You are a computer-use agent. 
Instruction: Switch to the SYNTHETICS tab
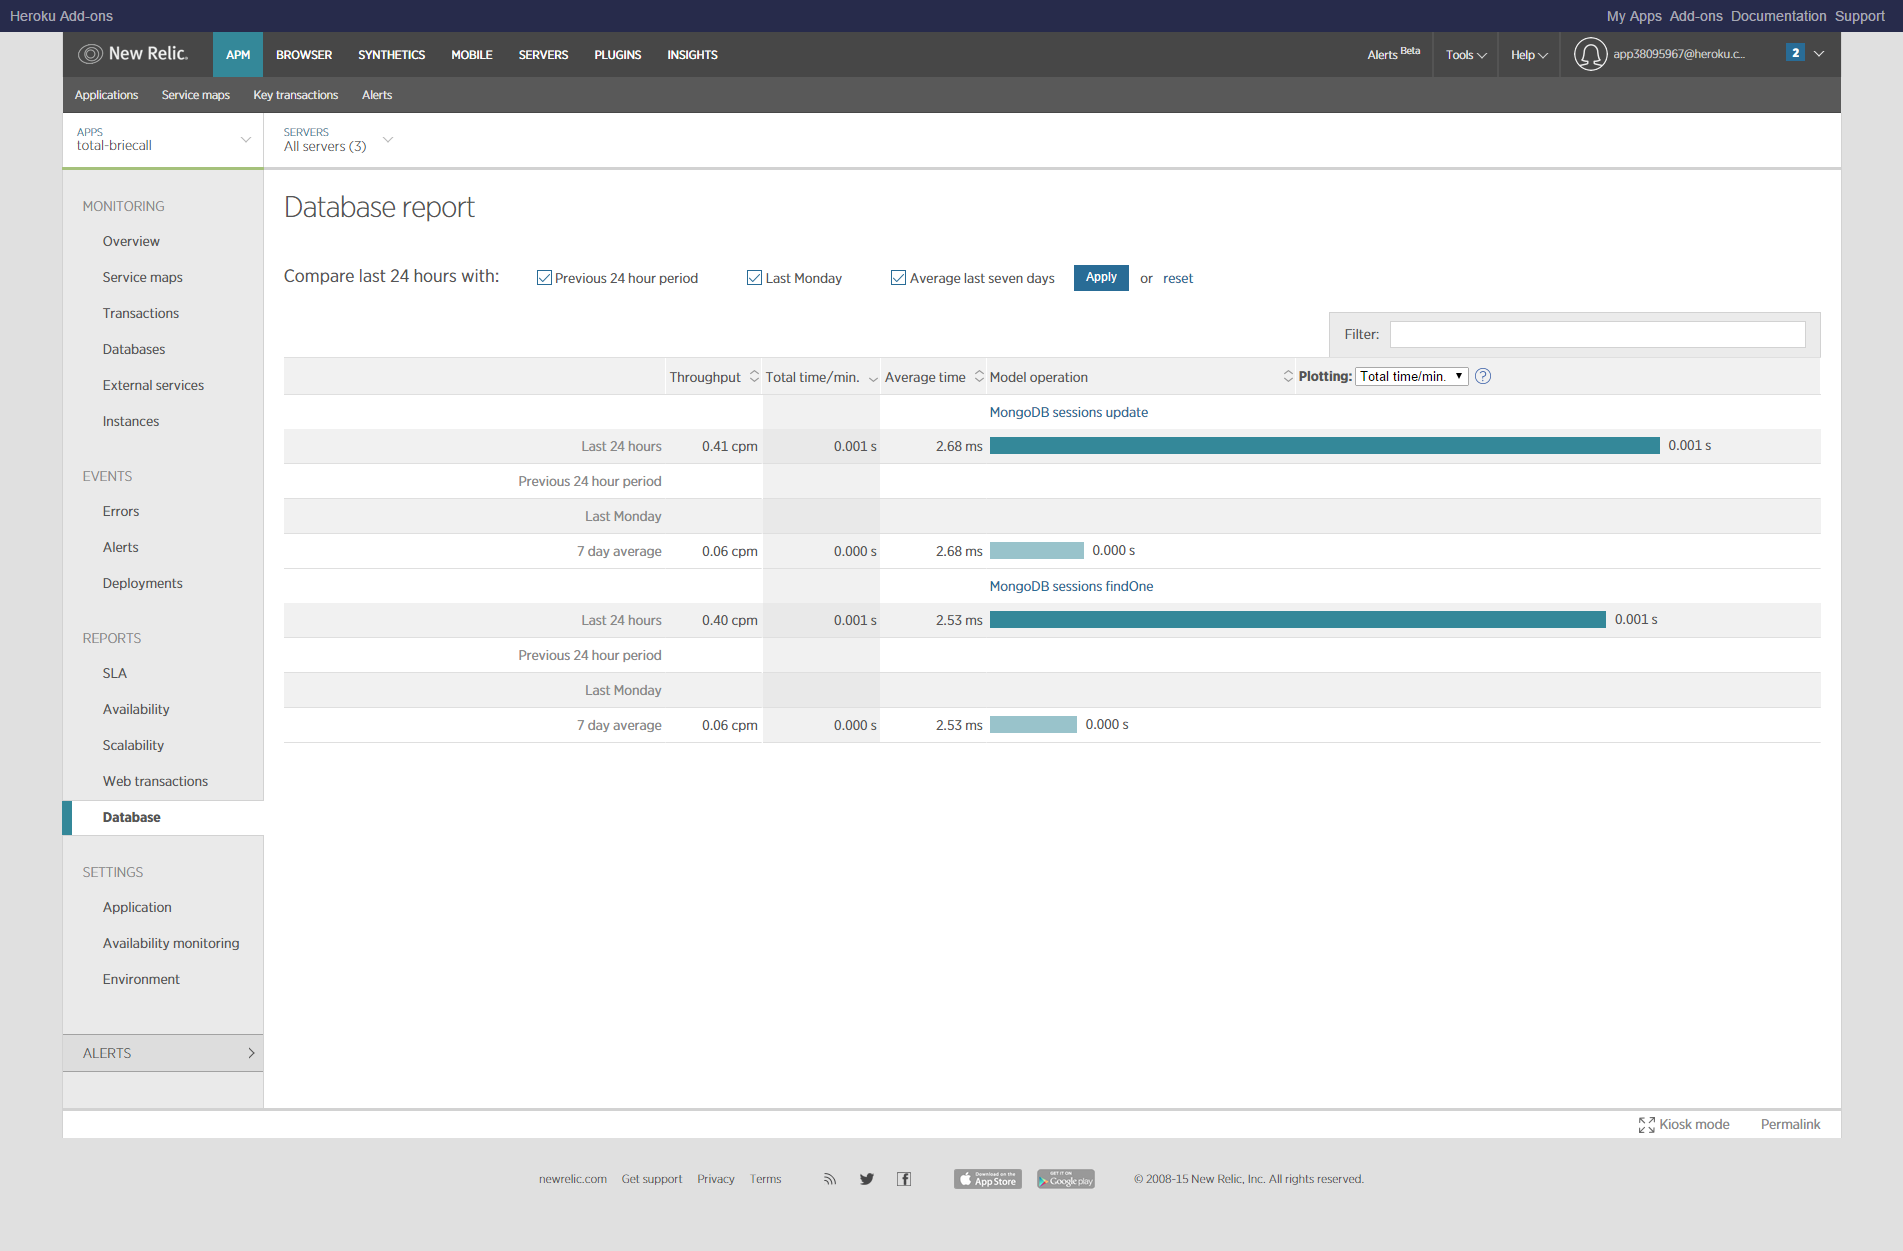point(391,55)
